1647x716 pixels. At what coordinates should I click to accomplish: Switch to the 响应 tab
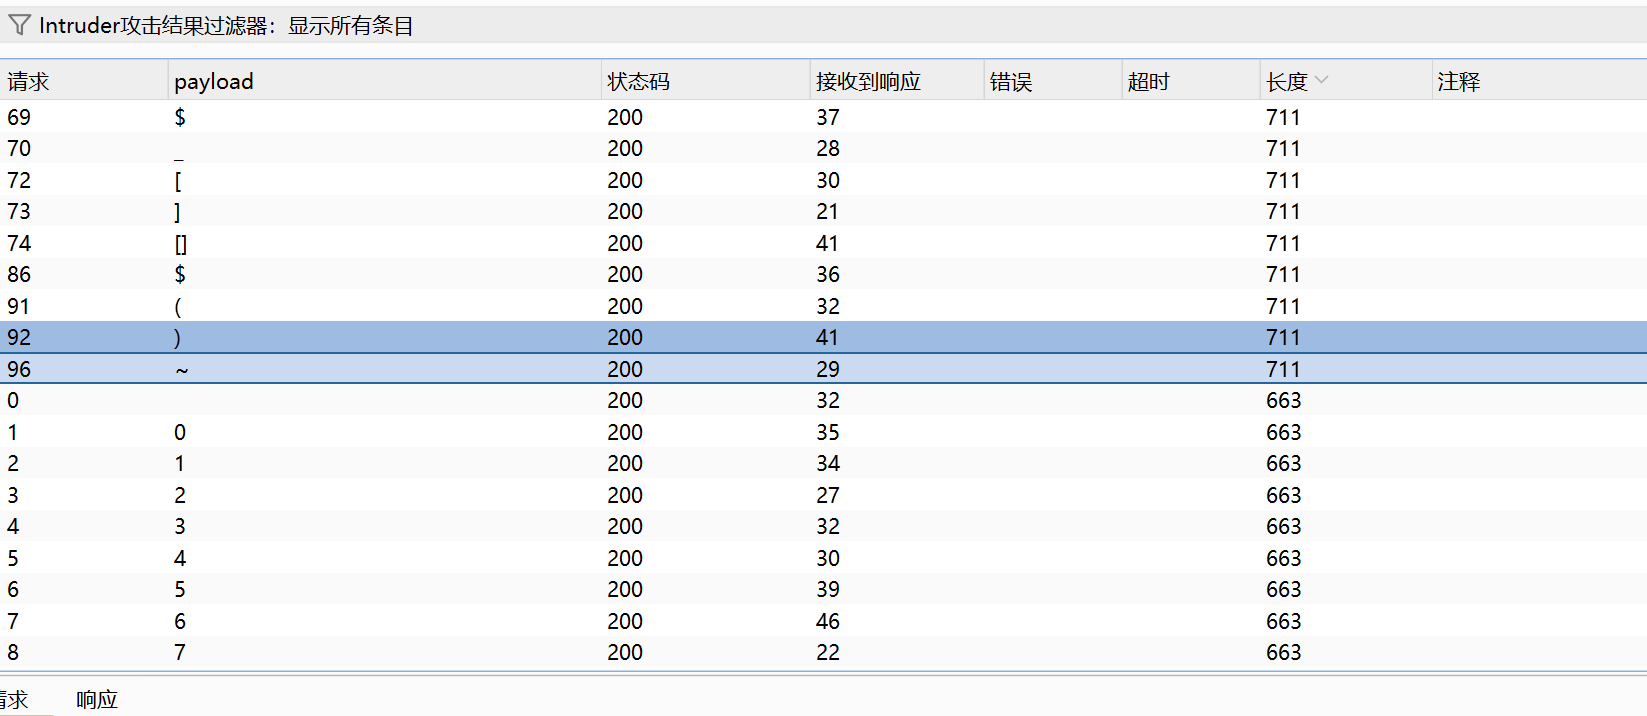click(97, 699)
